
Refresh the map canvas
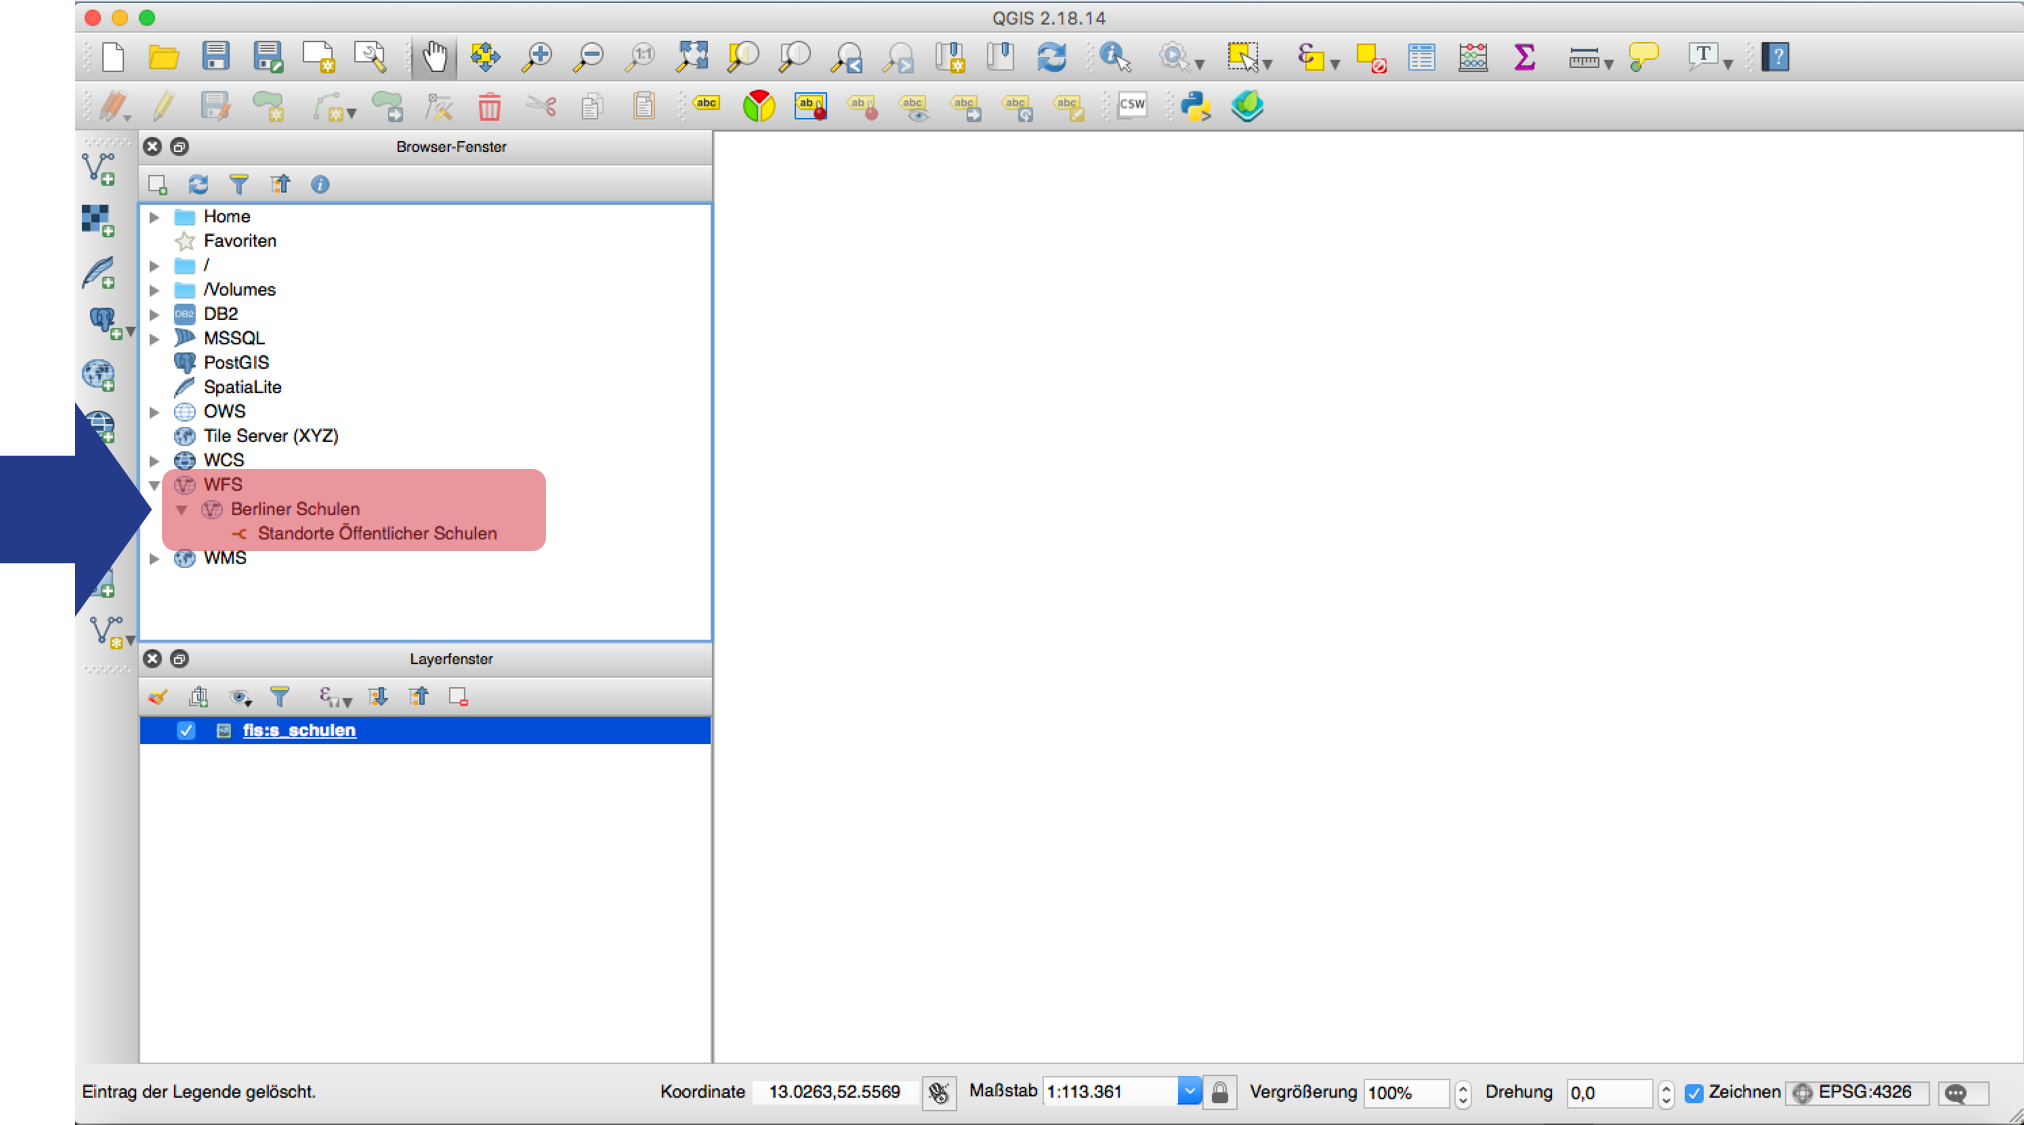[1051, 57]
